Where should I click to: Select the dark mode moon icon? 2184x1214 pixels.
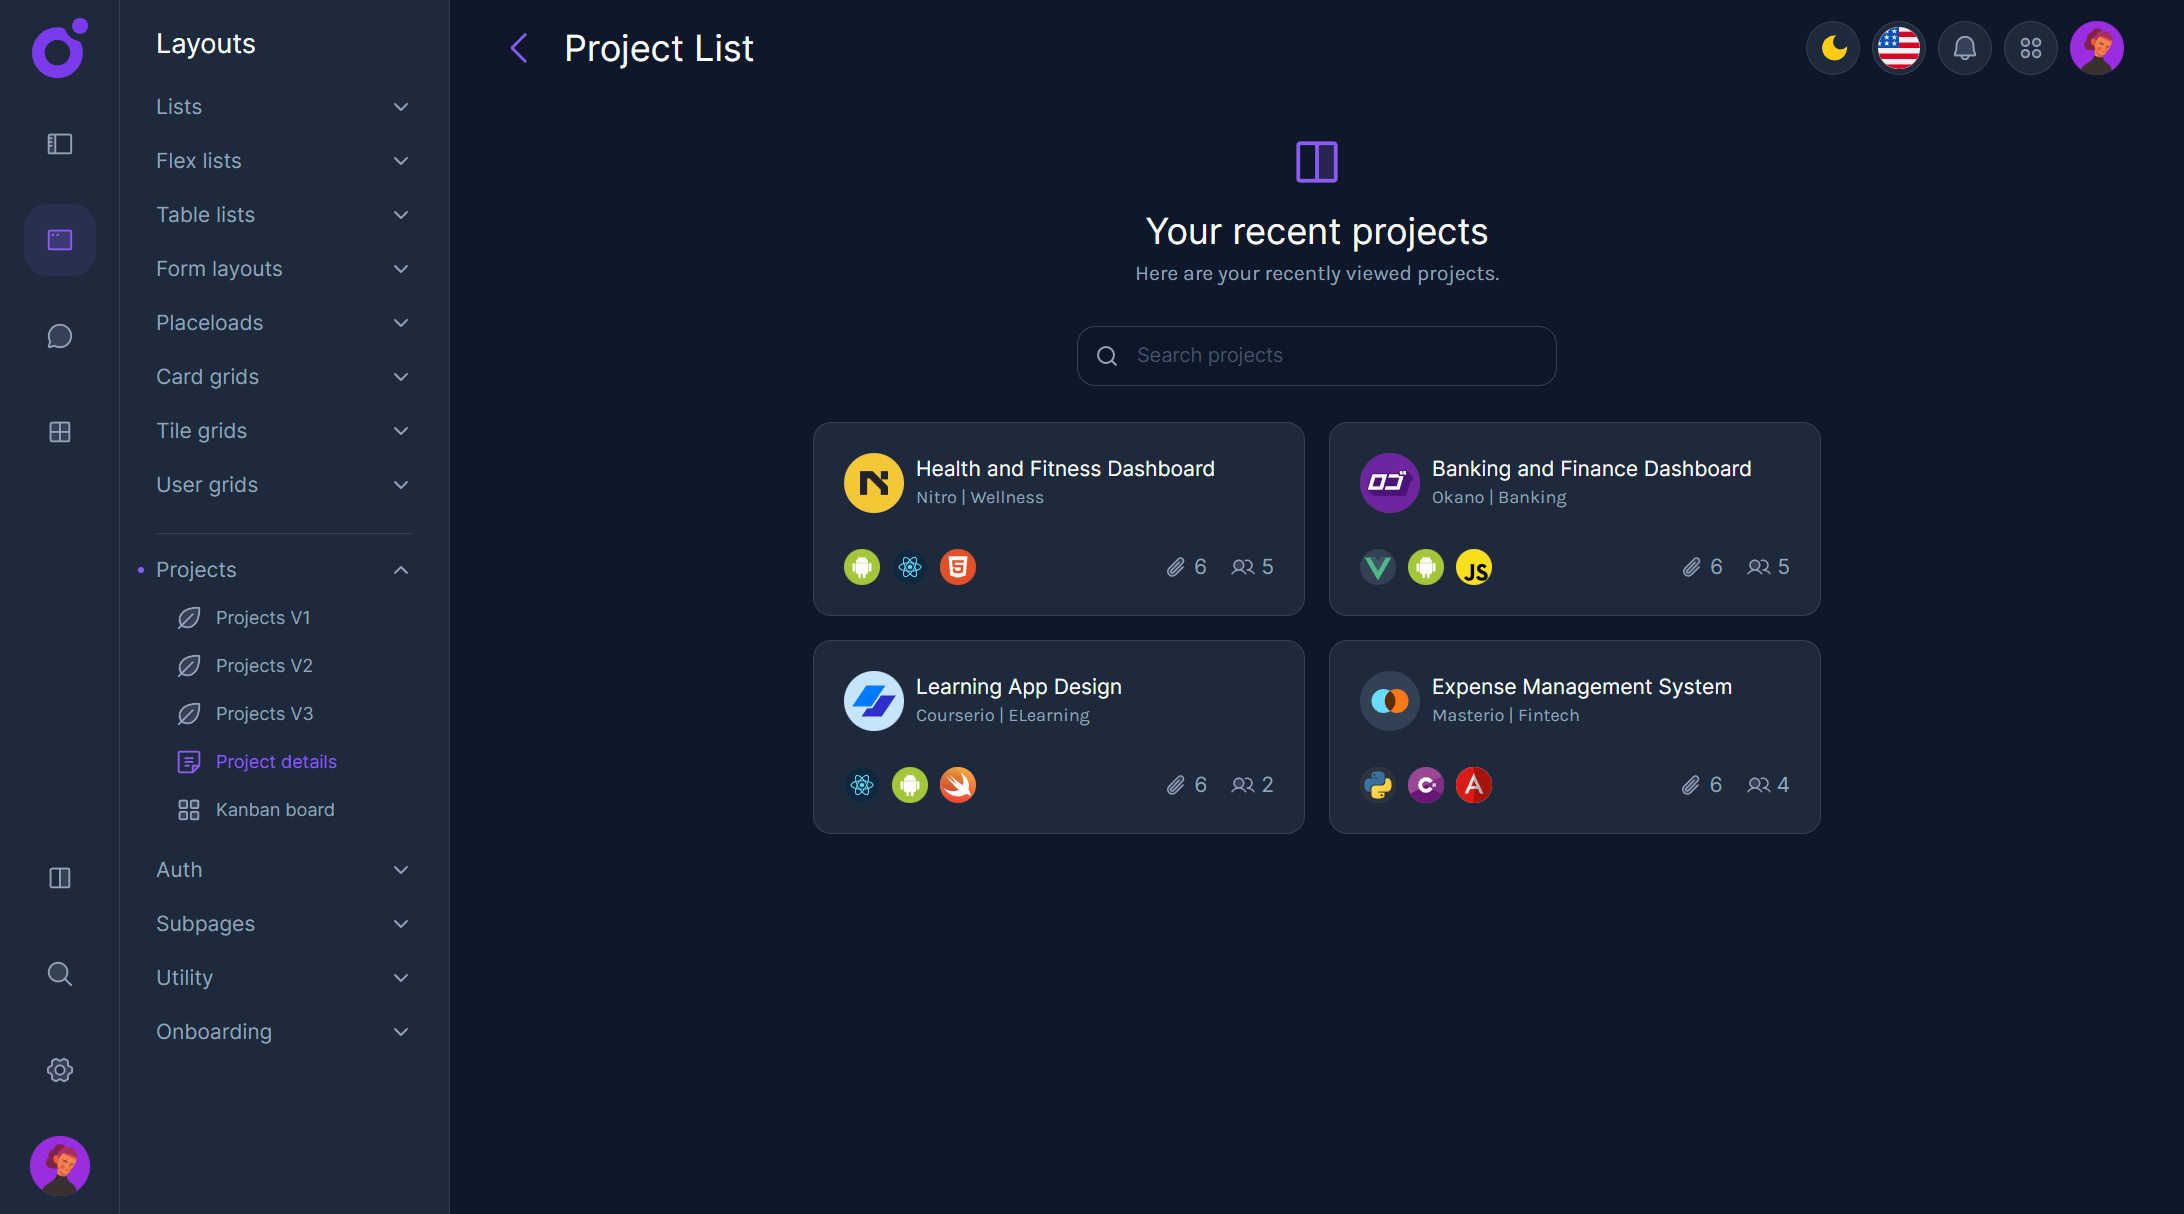1832,47
